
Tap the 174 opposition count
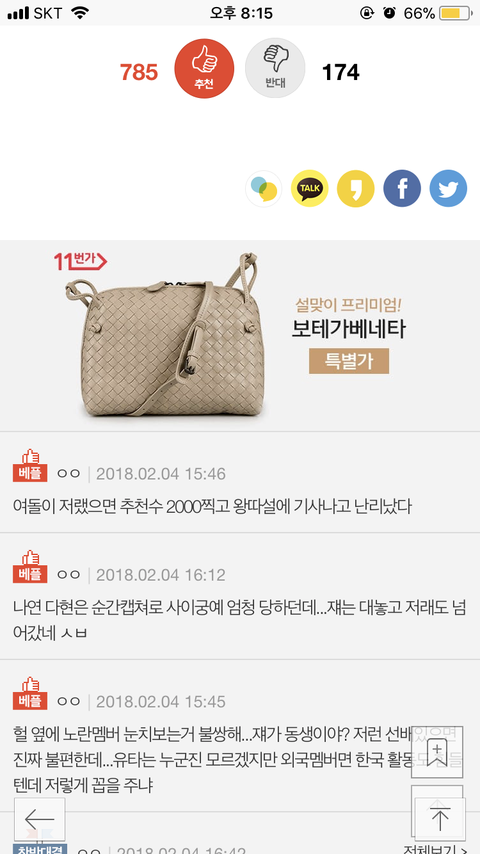coord(341,72)
